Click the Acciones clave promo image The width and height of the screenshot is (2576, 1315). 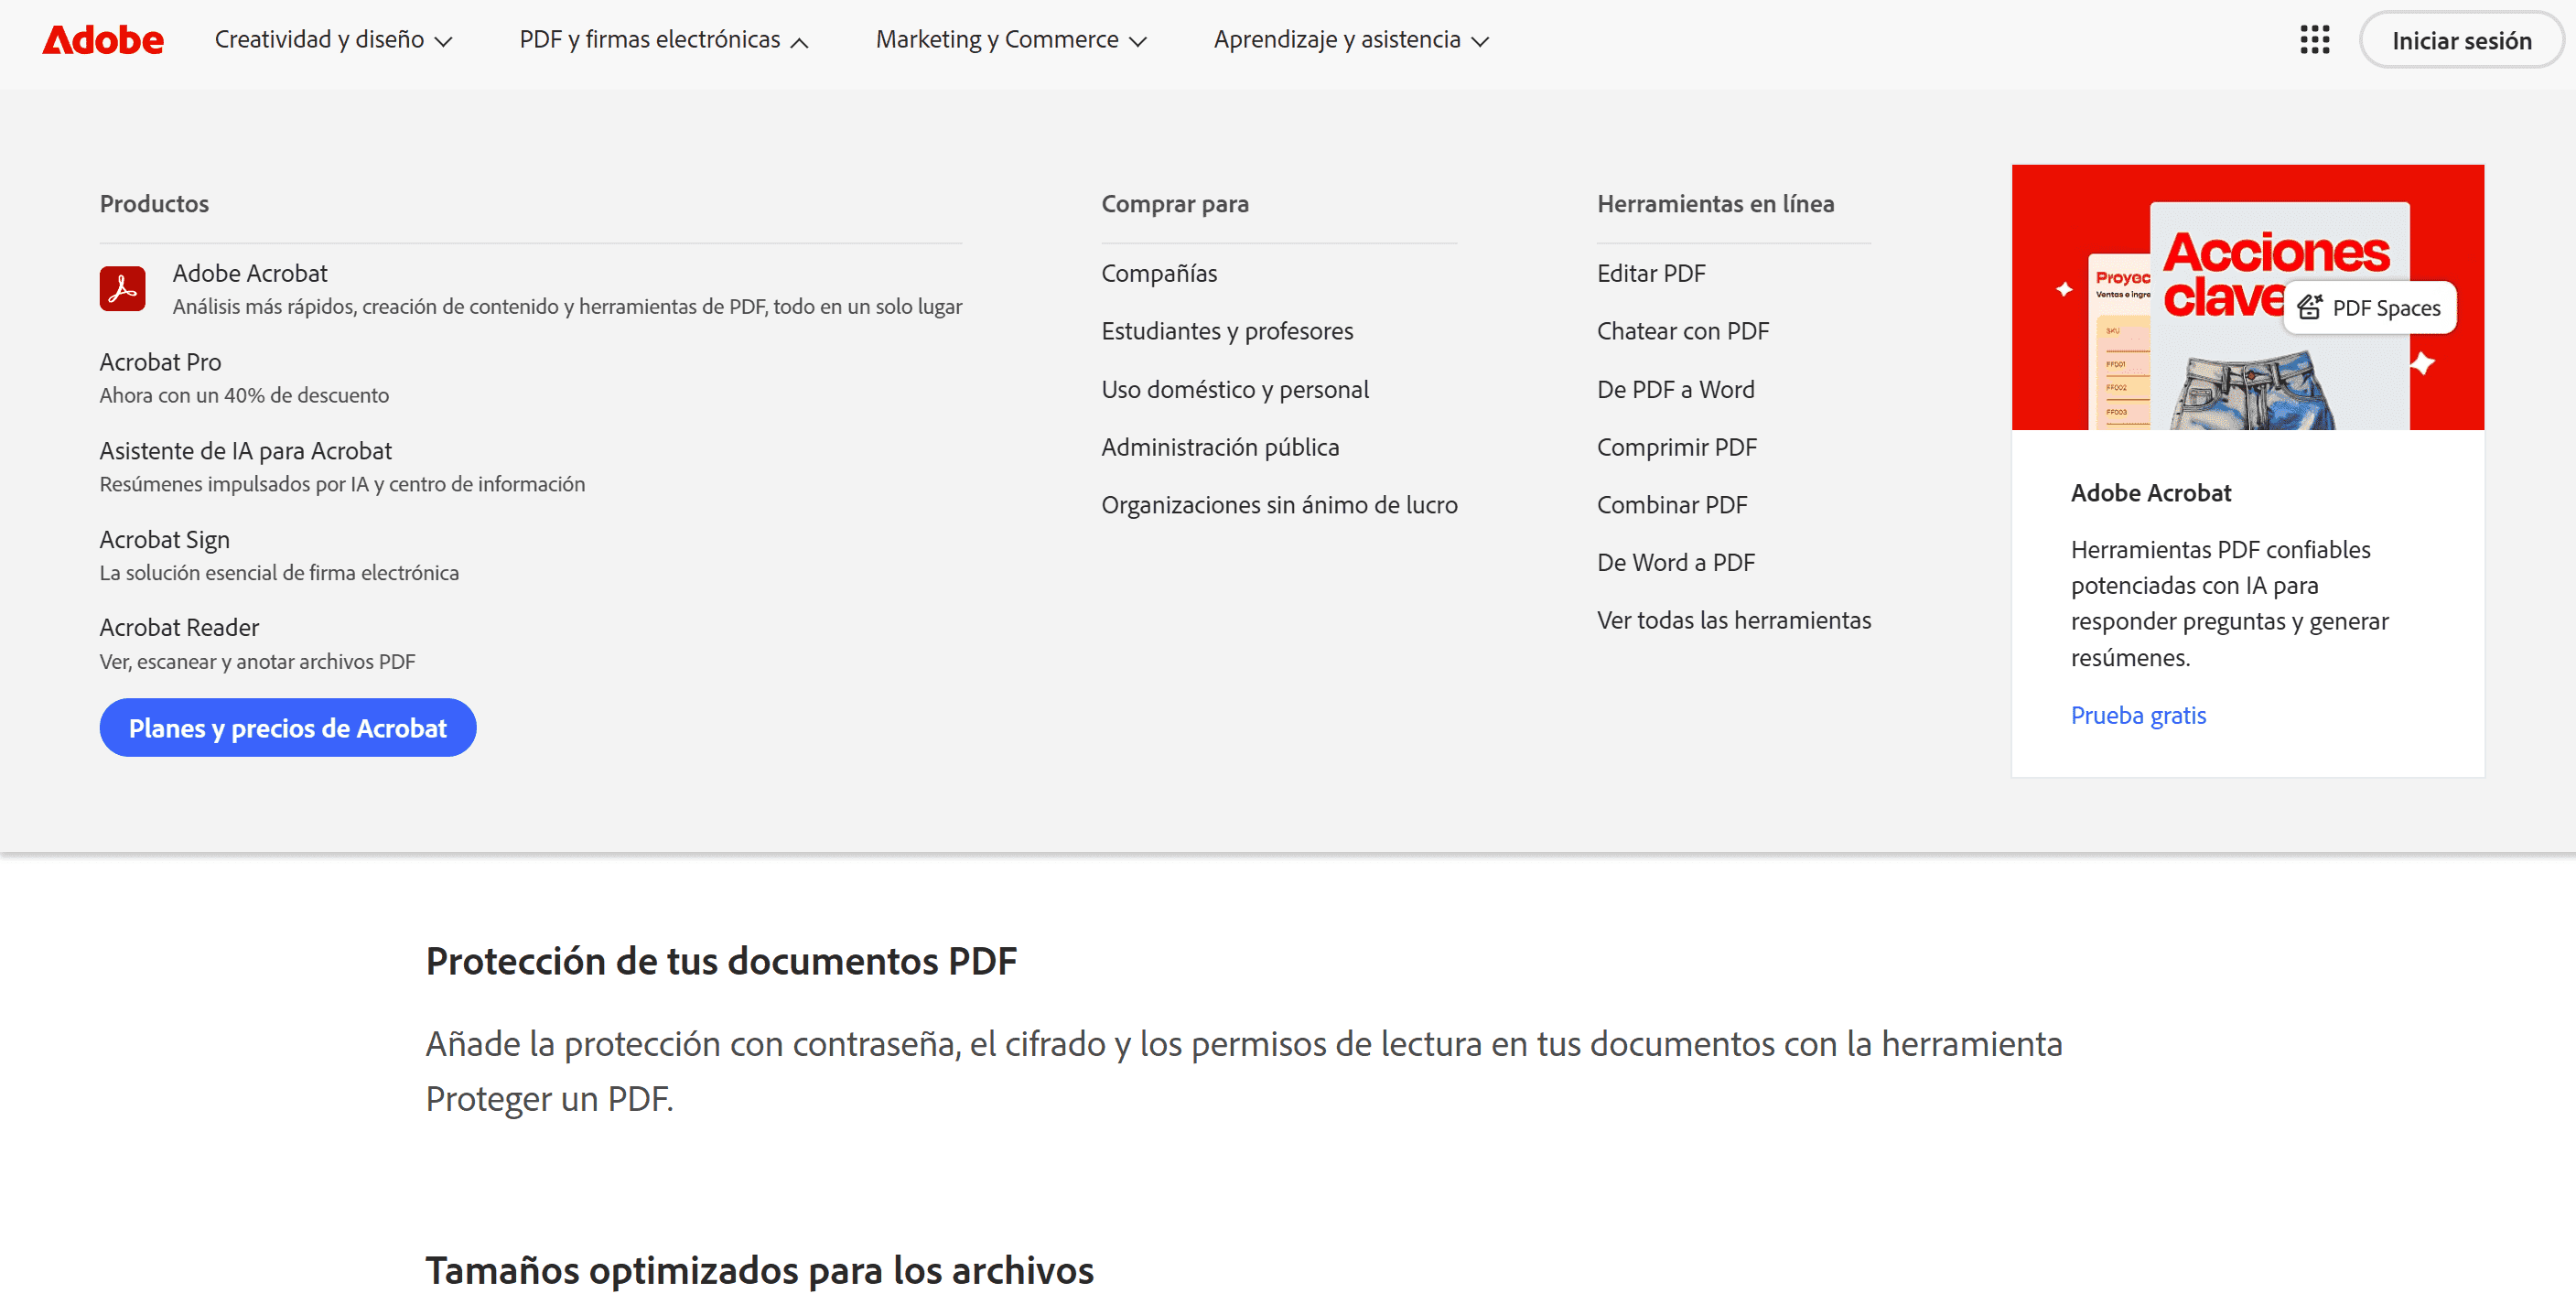pyautogui.click(x=2247, y=297)
